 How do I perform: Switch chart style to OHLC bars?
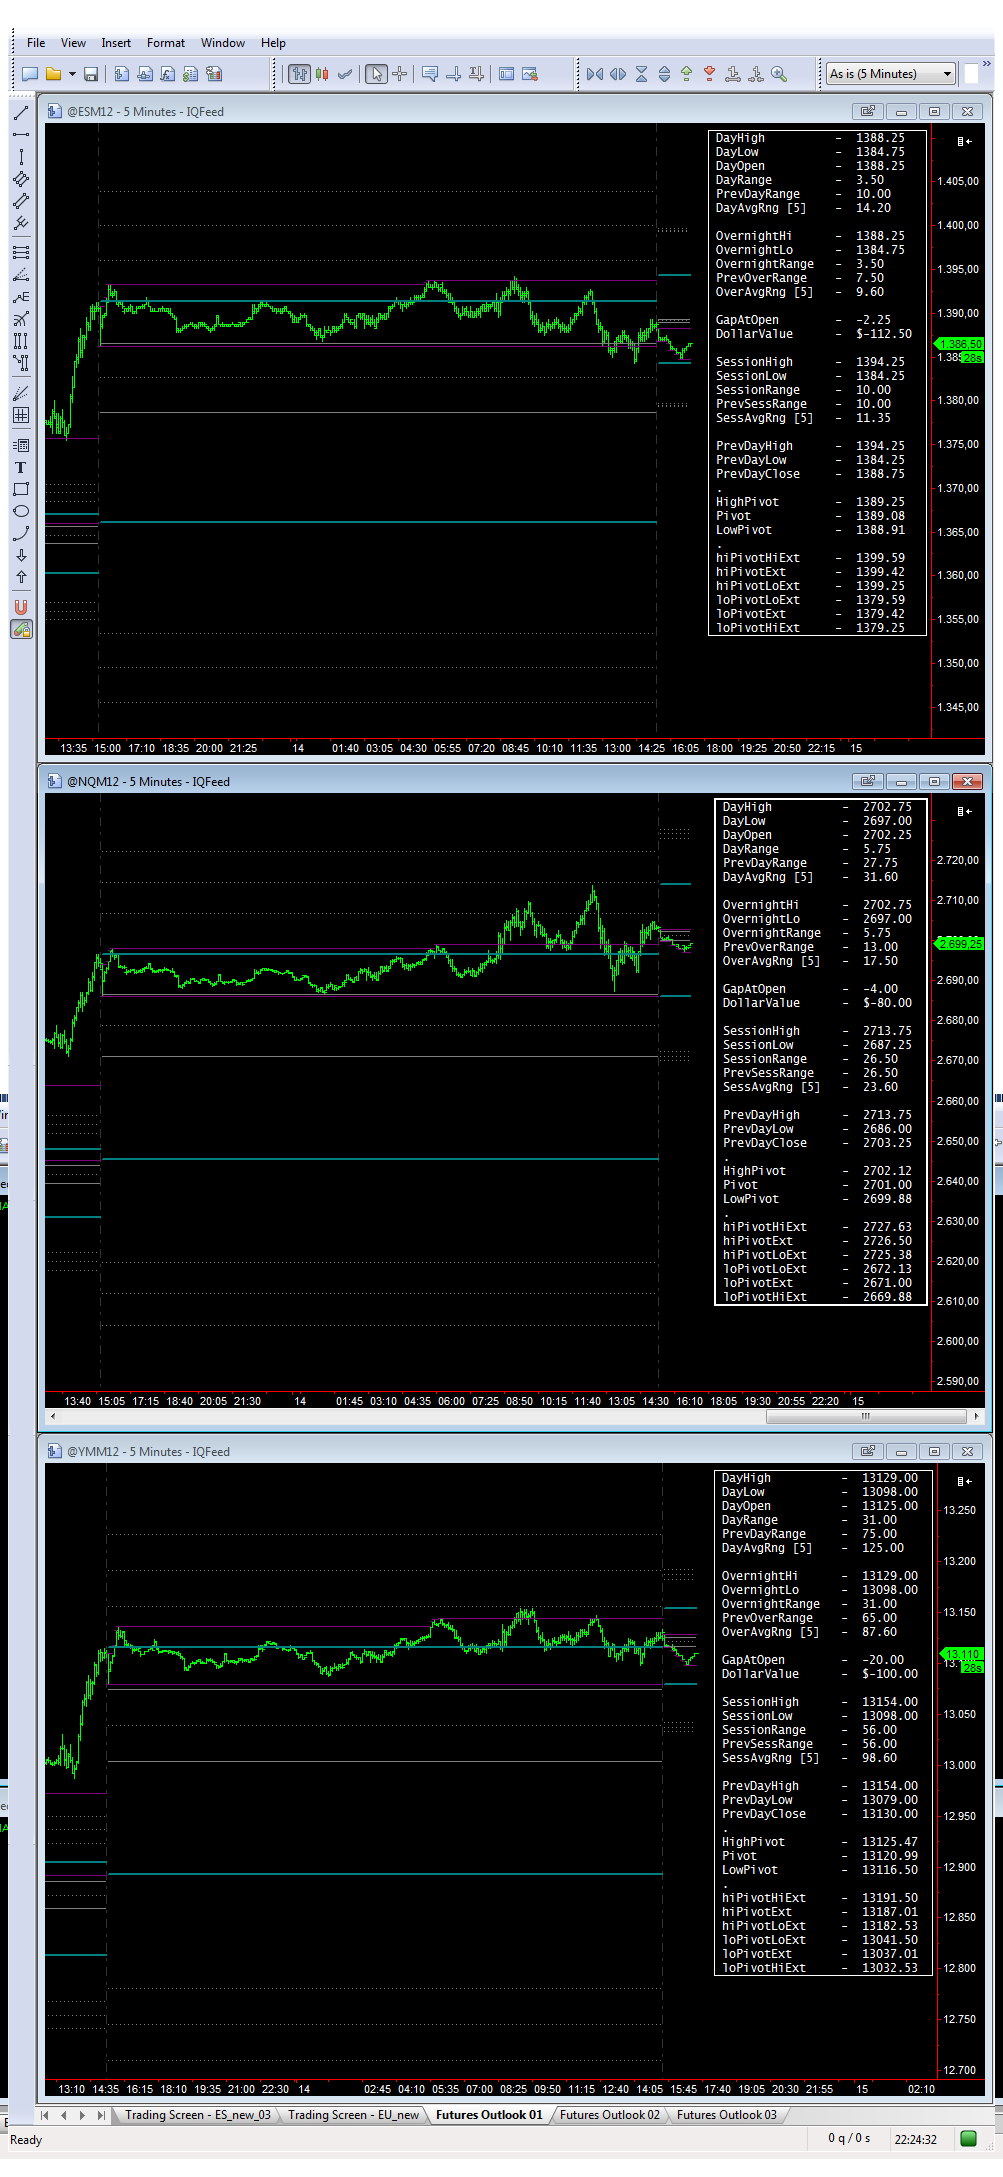[x=299, y=74]
